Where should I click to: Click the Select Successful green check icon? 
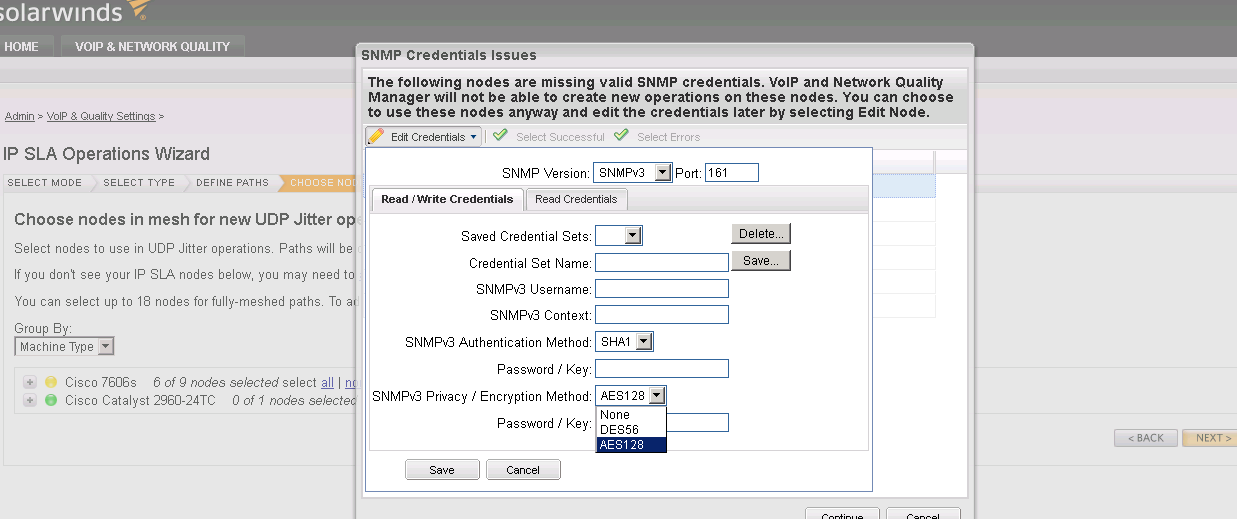500,136
